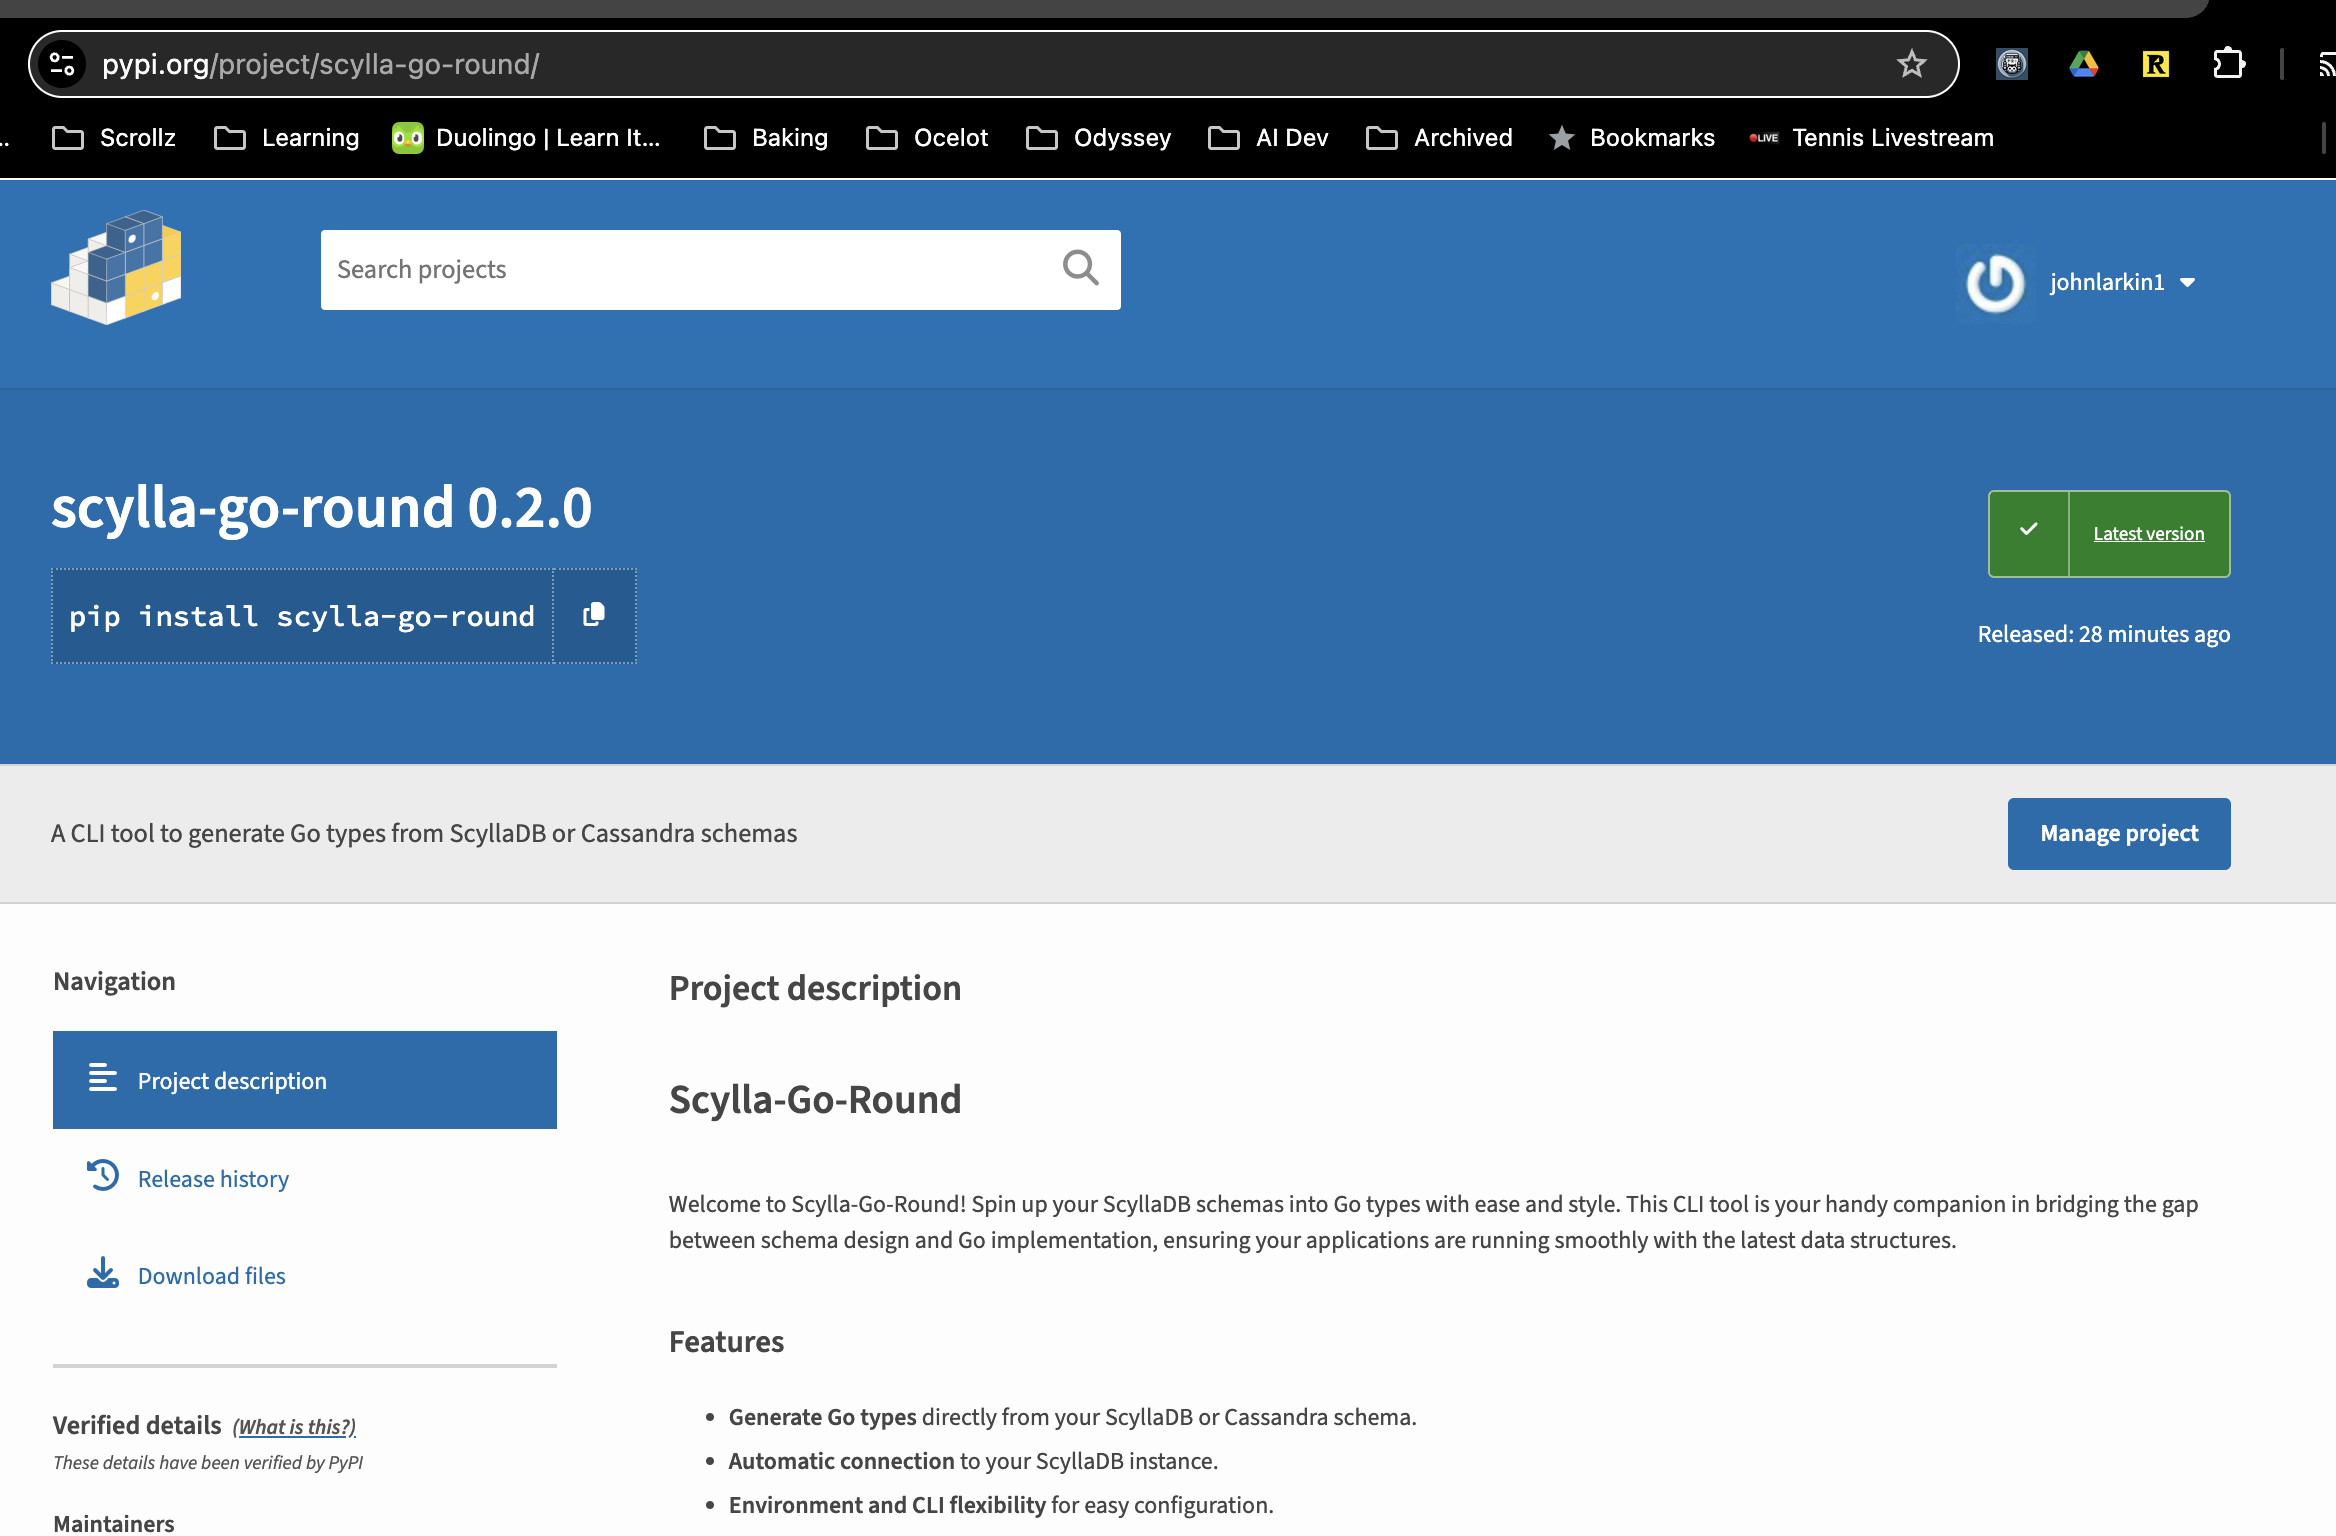Click the download files icon

105,1274
